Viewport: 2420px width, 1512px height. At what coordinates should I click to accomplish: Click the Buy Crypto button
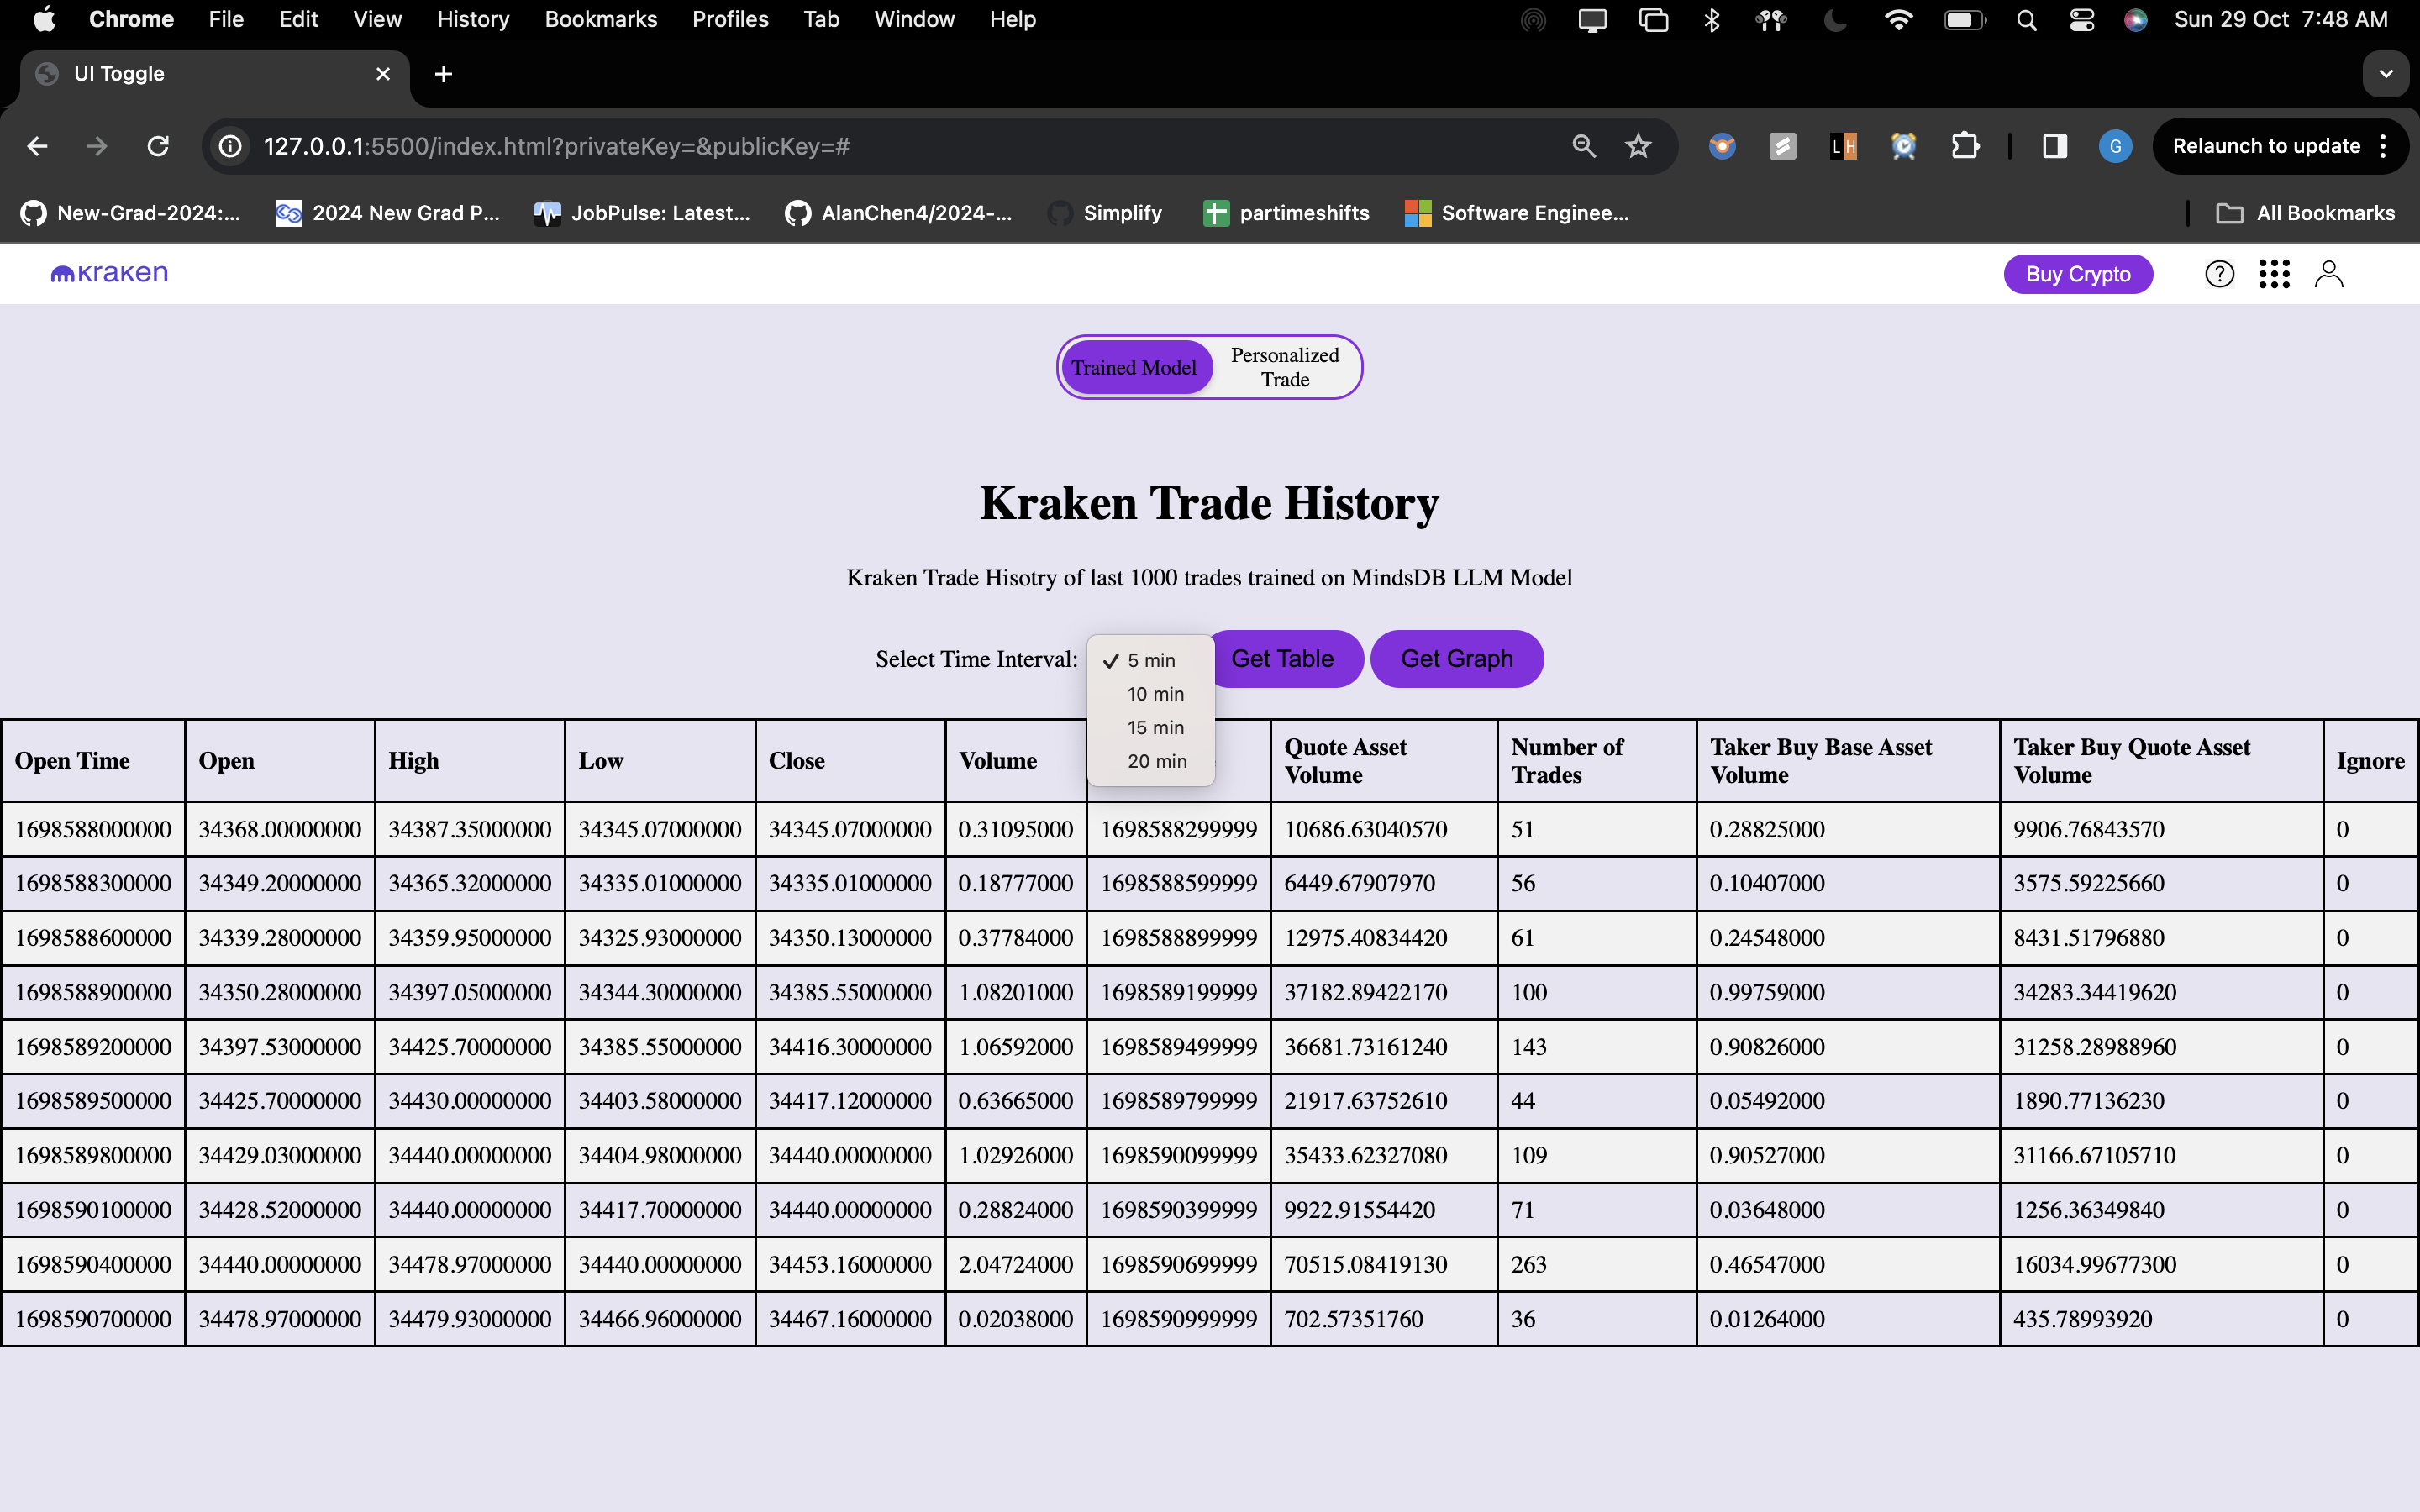tap(2077, 274)
